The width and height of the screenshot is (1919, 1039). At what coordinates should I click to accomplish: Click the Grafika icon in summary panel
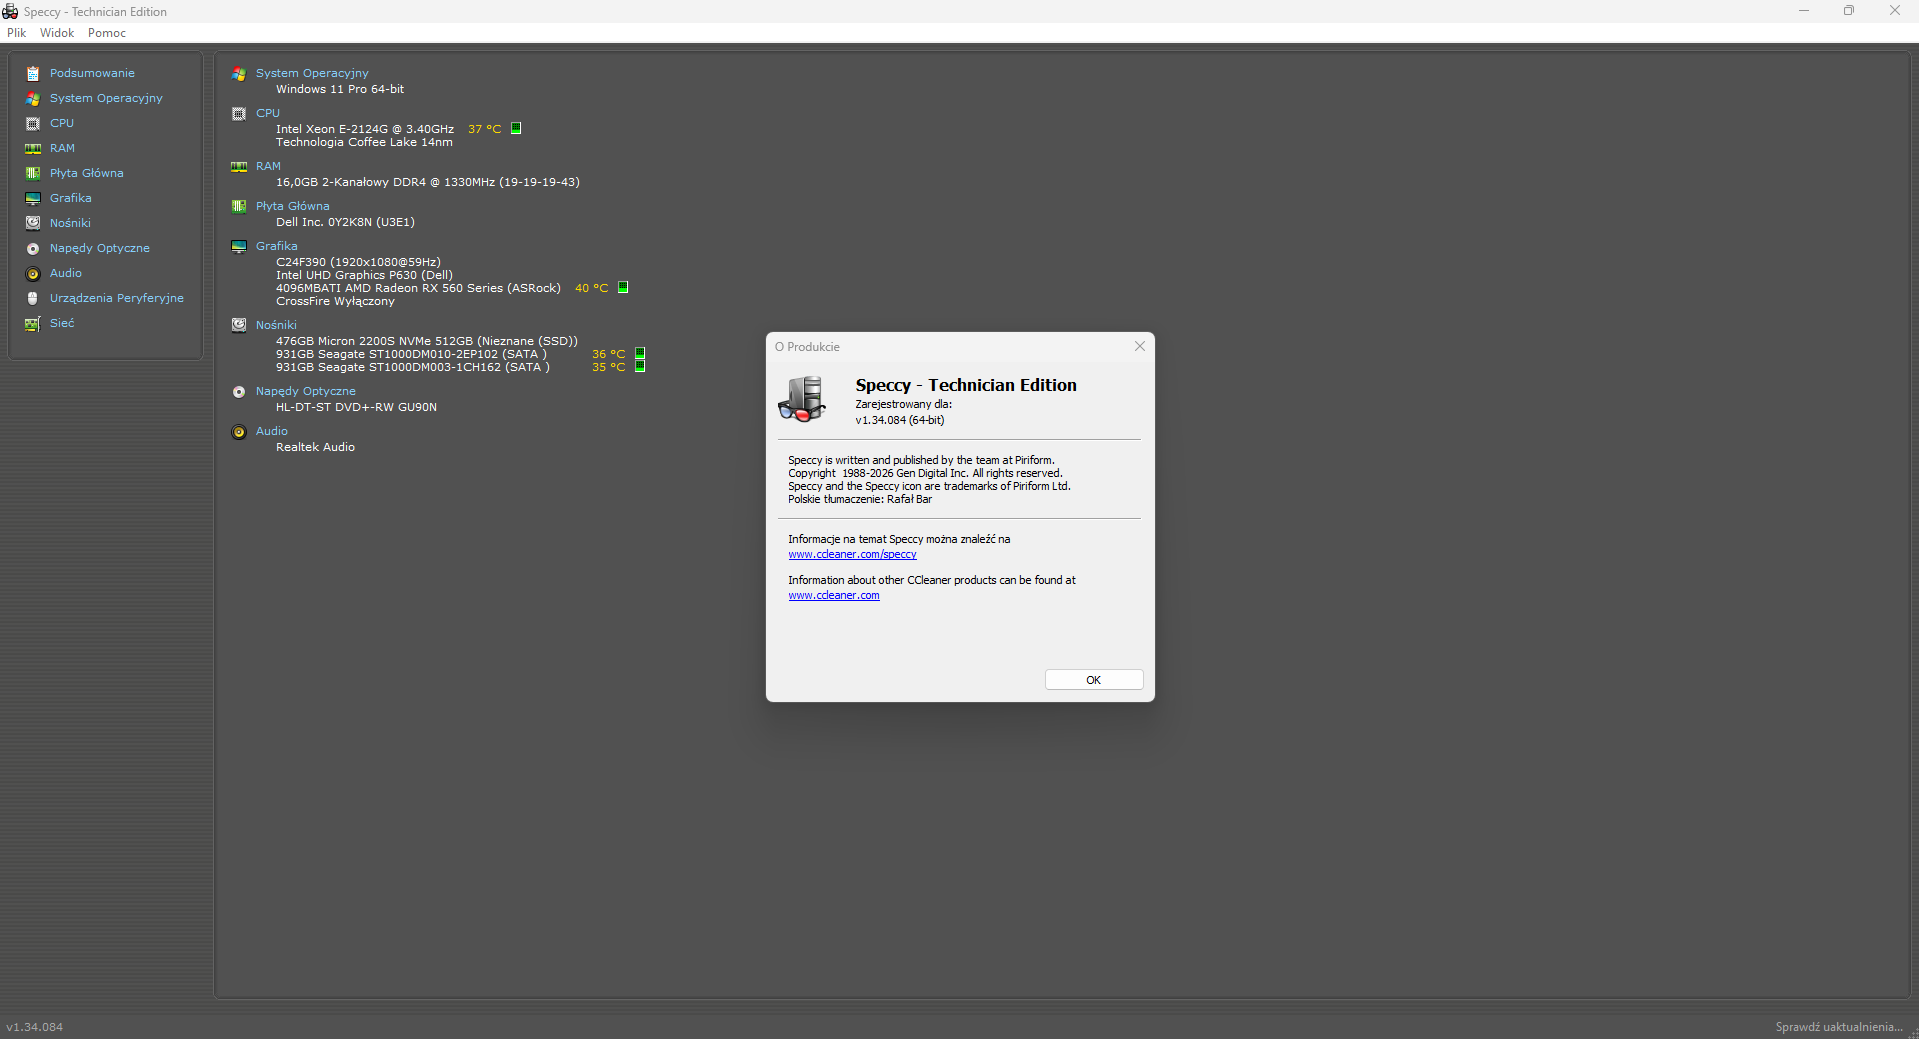click(239, 246)
